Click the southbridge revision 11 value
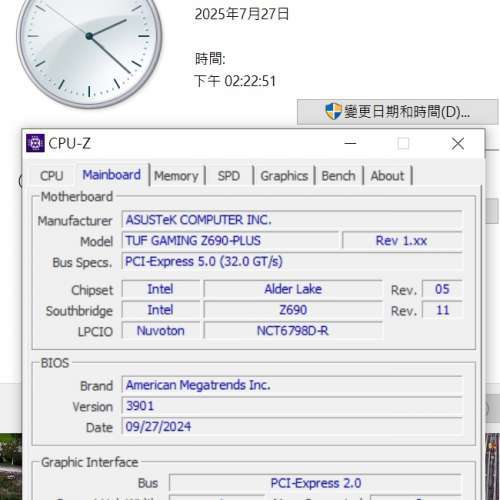This screenshot has width=500, height=500. tap(442, 310)
